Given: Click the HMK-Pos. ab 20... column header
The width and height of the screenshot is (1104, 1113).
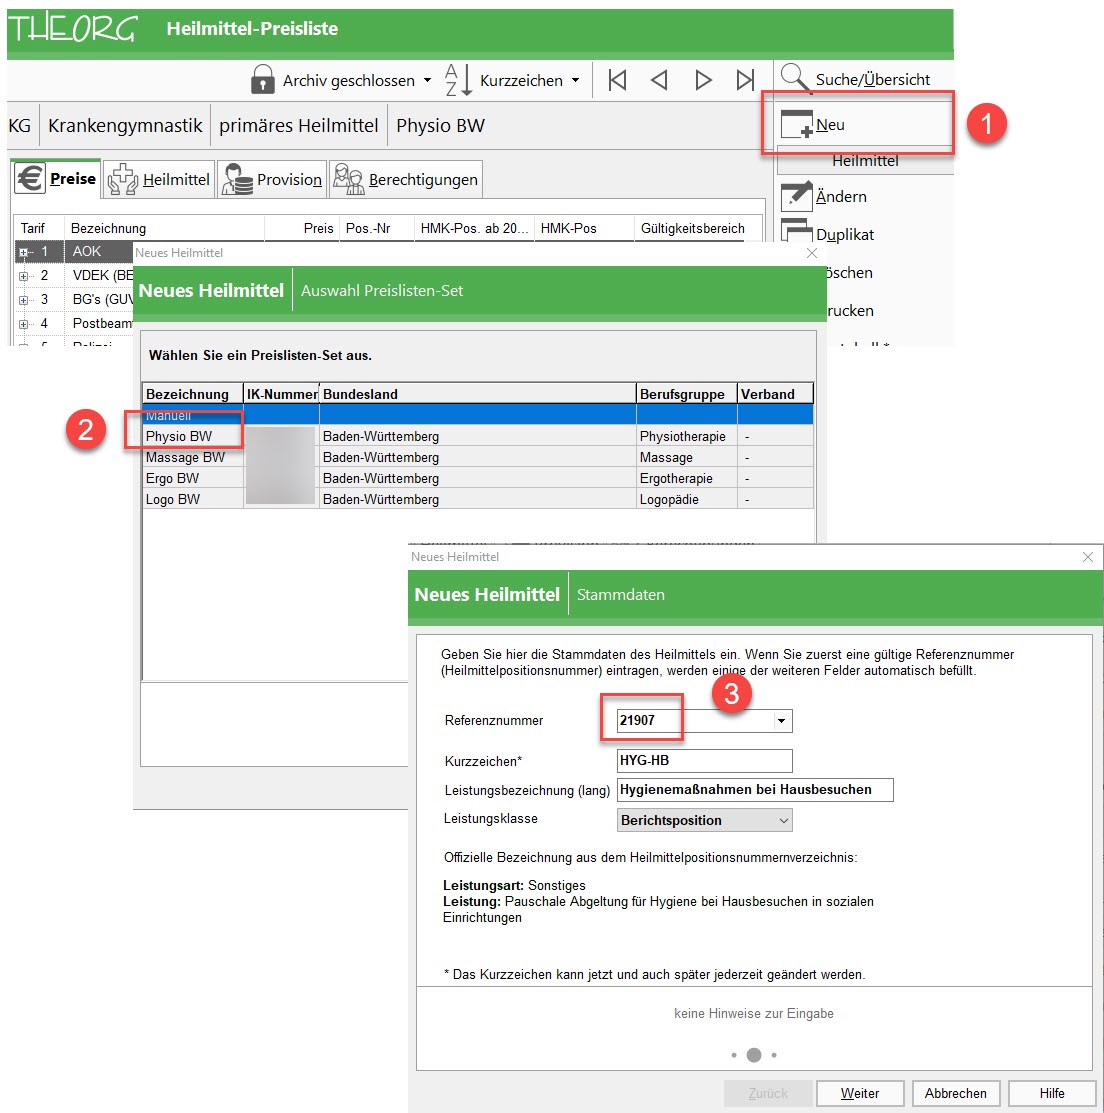Looking at the screenshot, I should pyautogui.click(x=474, y=229).
